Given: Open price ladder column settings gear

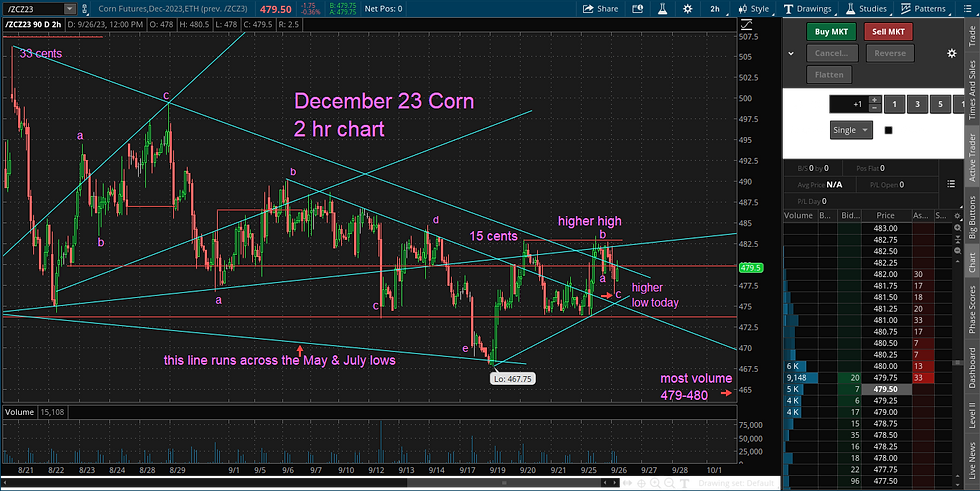Looking at the screenshot, I should 956,216.
